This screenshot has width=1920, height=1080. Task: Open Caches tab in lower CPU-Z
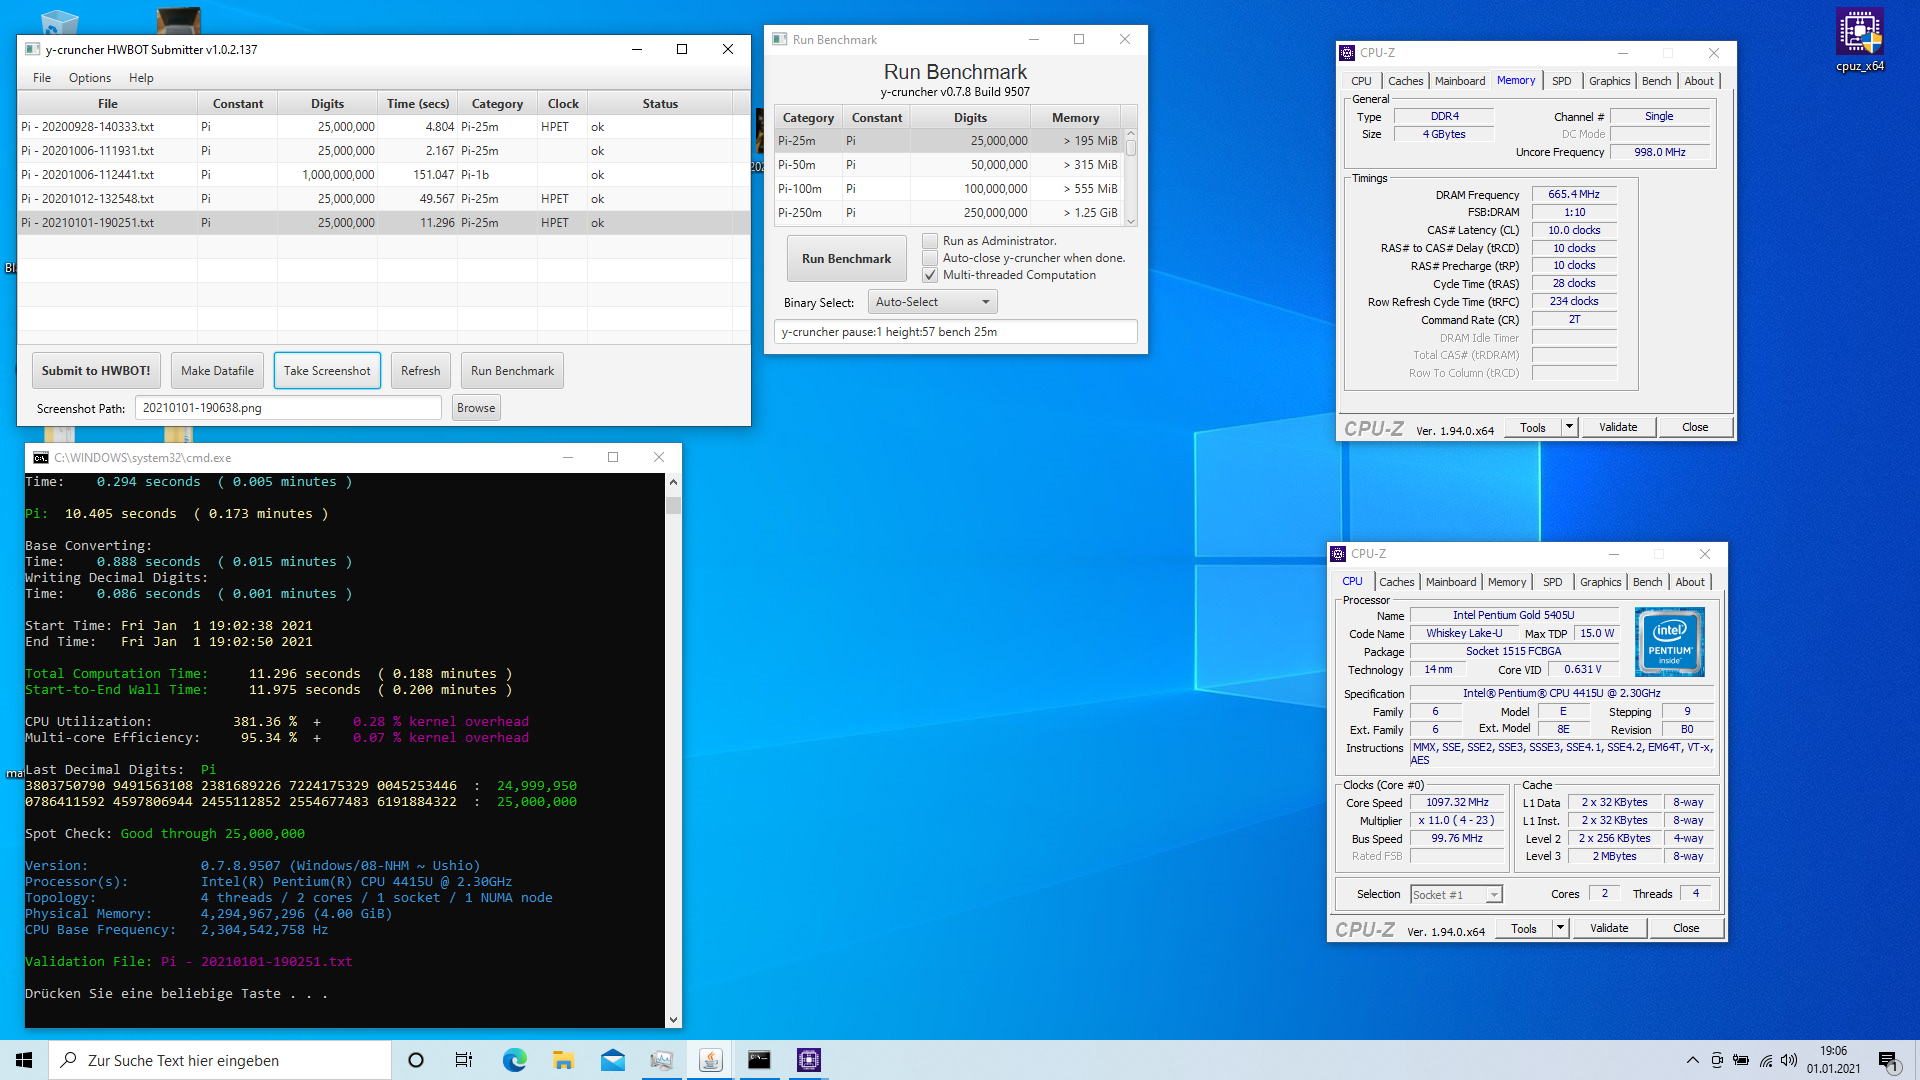tap(1396, 582)
